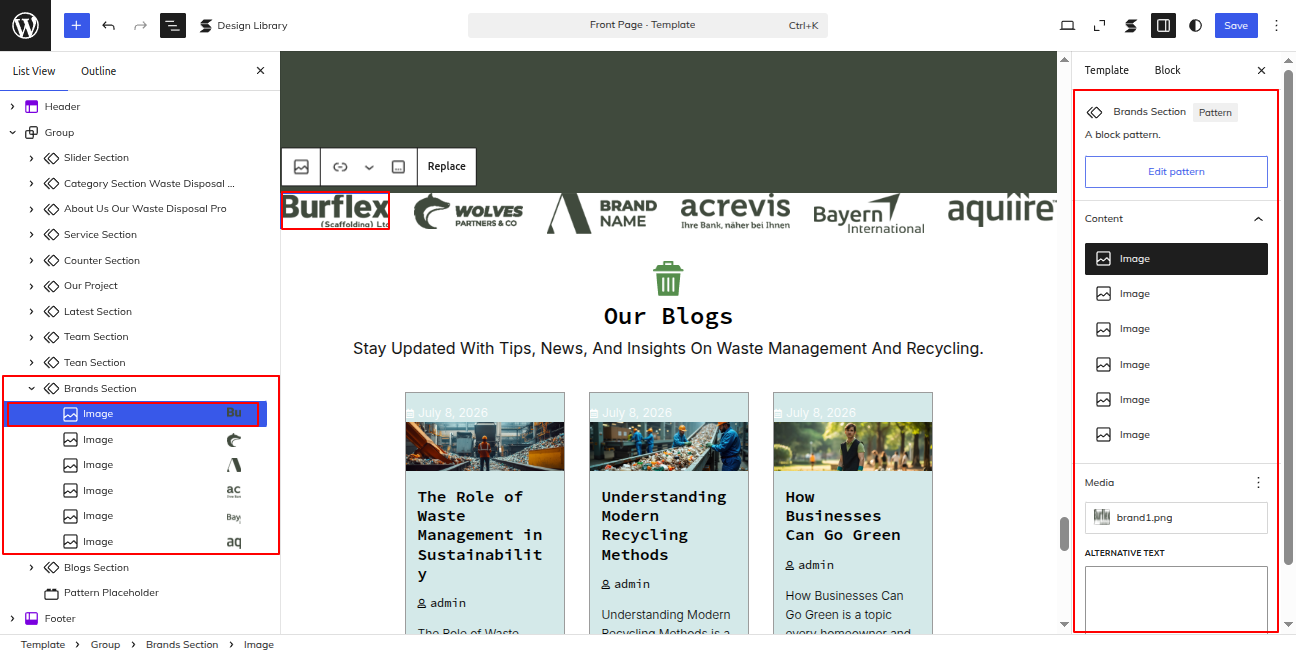Switch to the Outline tab
Image resolution: width=1296 pixels, height=654 pixels.
coord(99,71)
